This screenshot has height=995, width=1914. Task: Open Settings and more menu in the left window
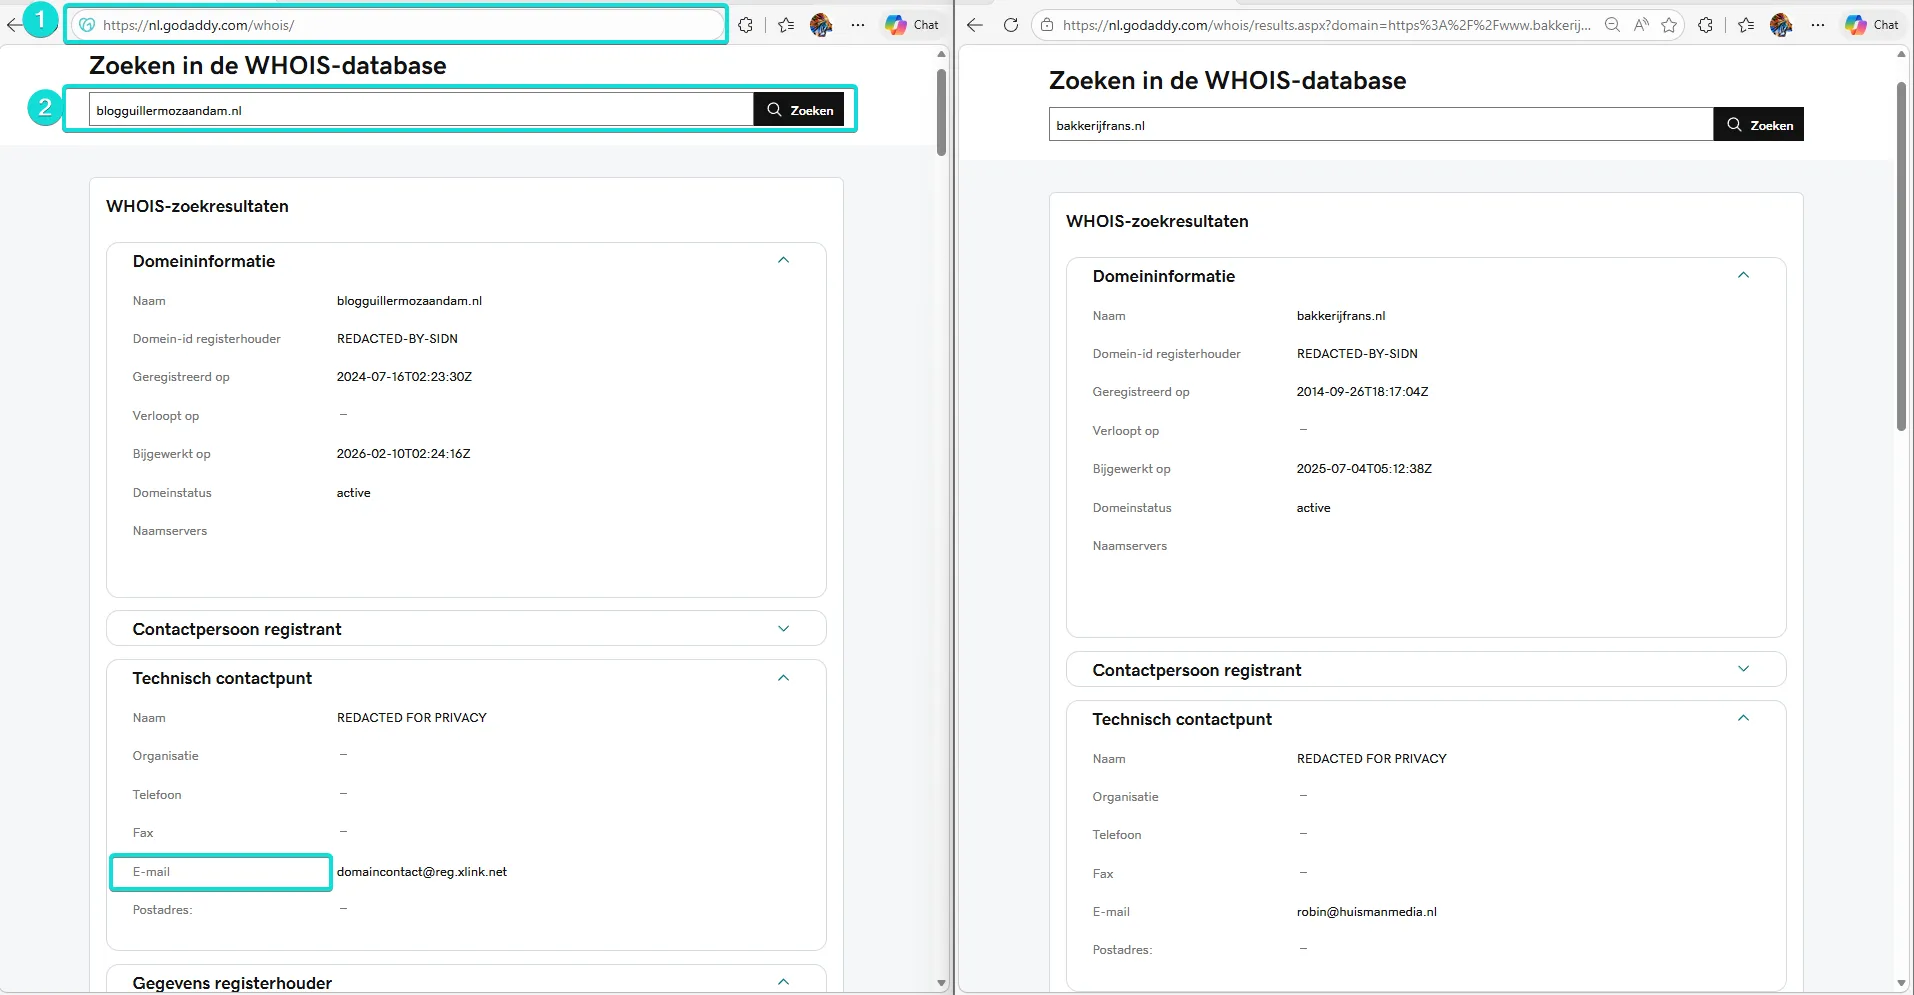858,25
